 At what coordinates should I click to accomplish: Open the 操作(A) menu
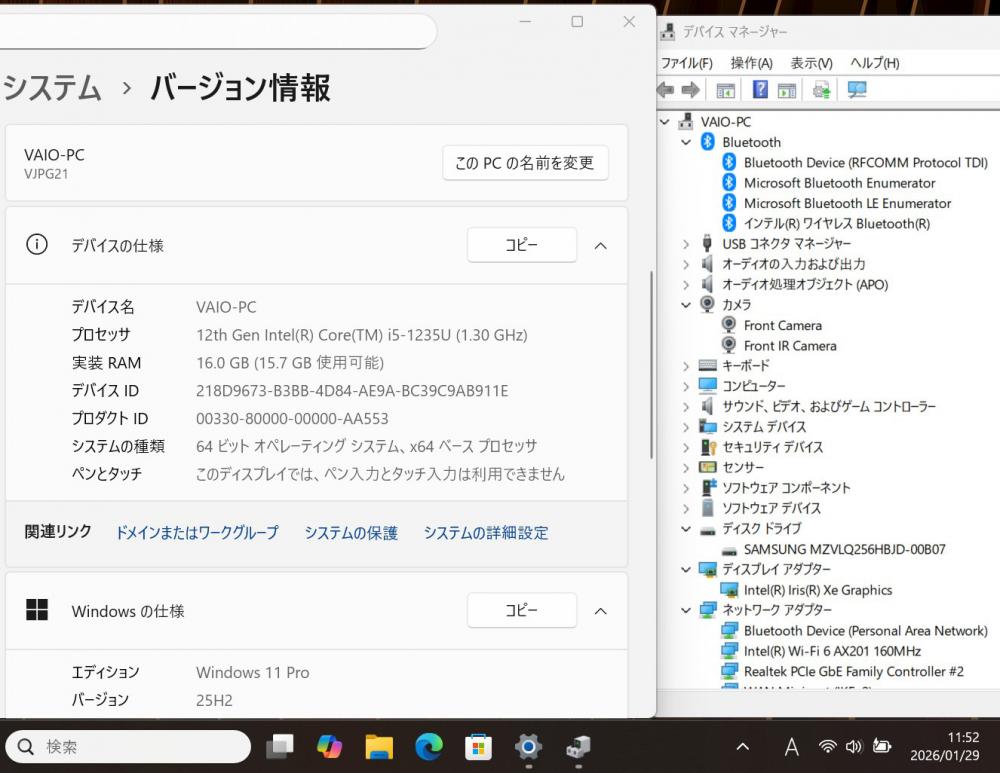coord(751,63)
